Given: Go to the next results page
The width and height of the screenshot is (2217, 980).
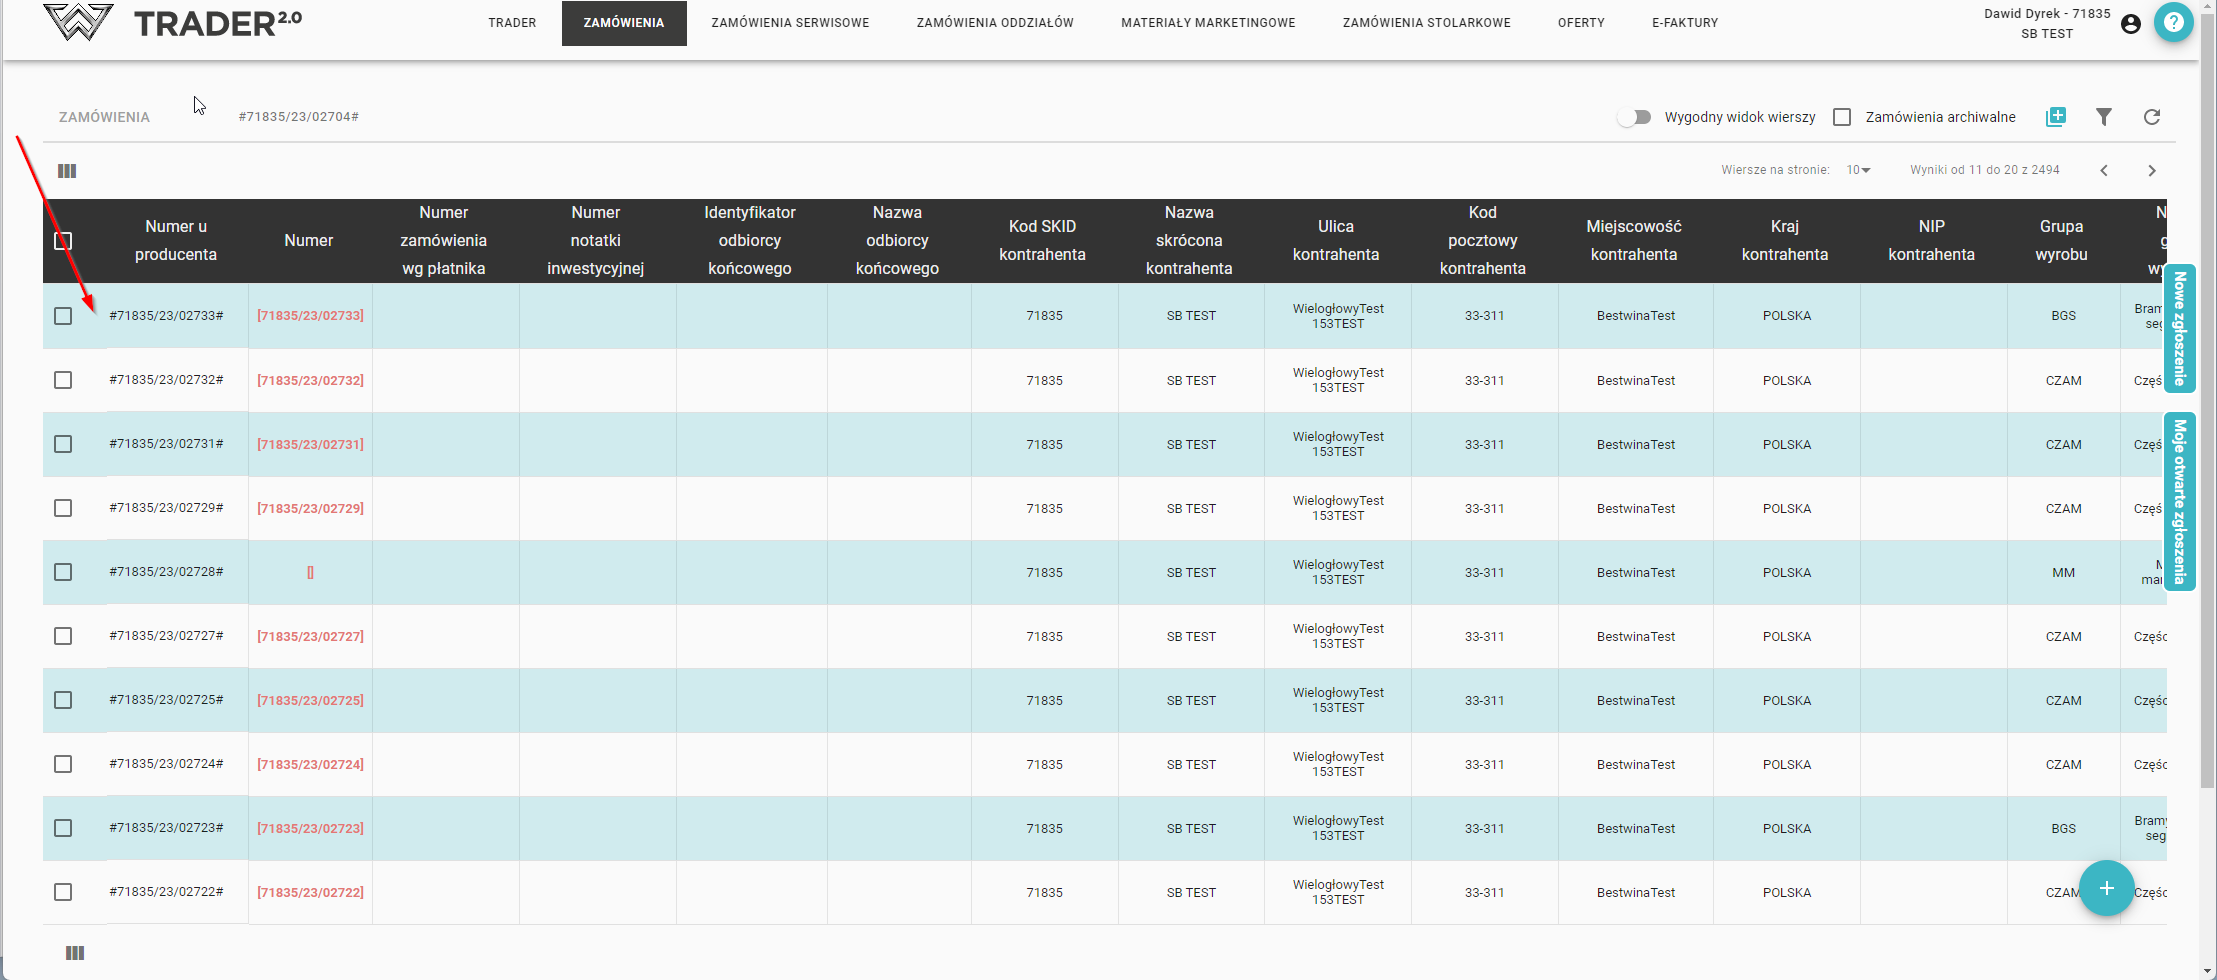Looking at the screenshot, I should click(x=2151, y=171).
